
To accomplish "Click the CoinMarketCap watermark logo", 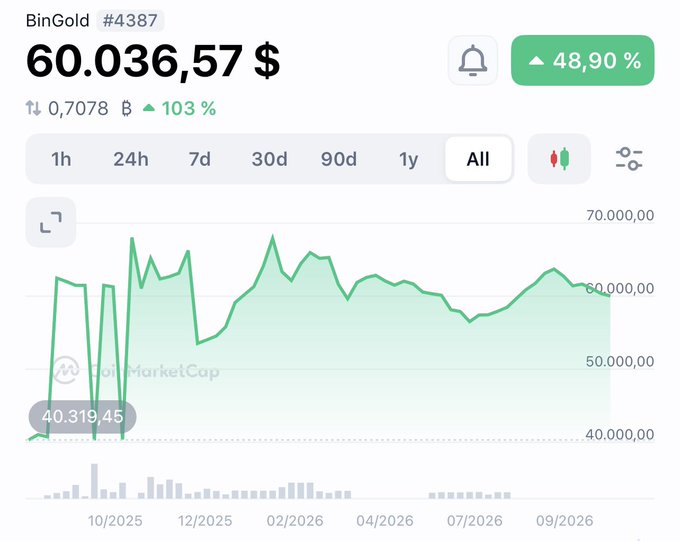I will tap(66, 370).
